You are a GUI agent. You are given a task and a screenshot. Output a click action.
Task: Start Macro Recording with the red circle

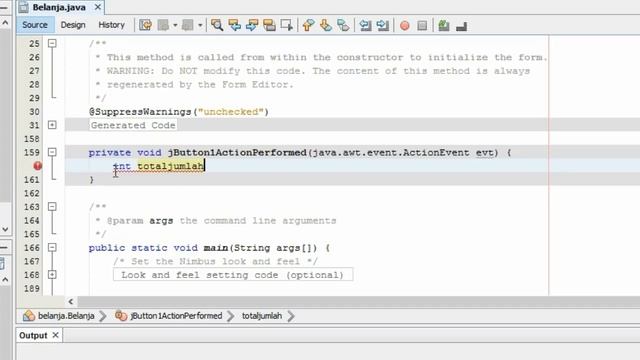(x=404, y=26)
